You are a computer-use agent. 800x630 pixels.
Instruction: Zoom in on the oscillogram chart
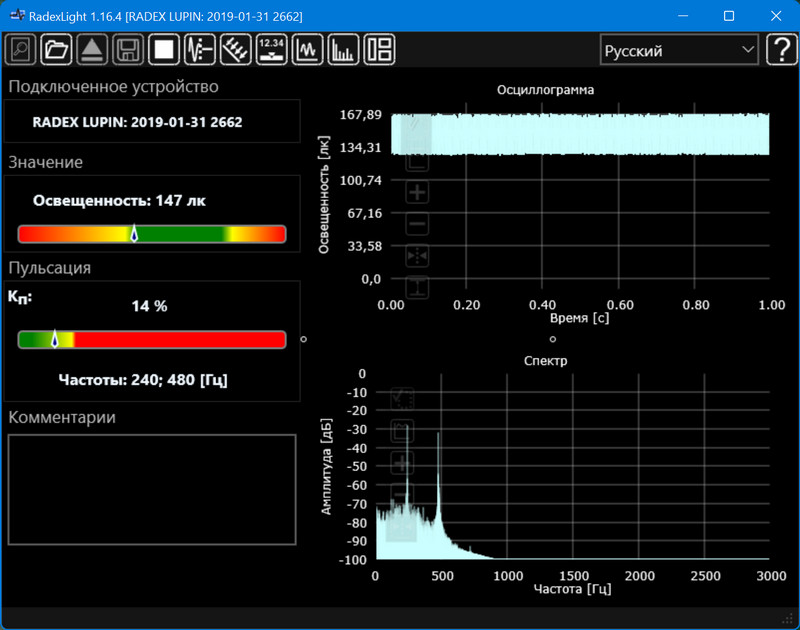pyautogui.click(x=418, y=193)
